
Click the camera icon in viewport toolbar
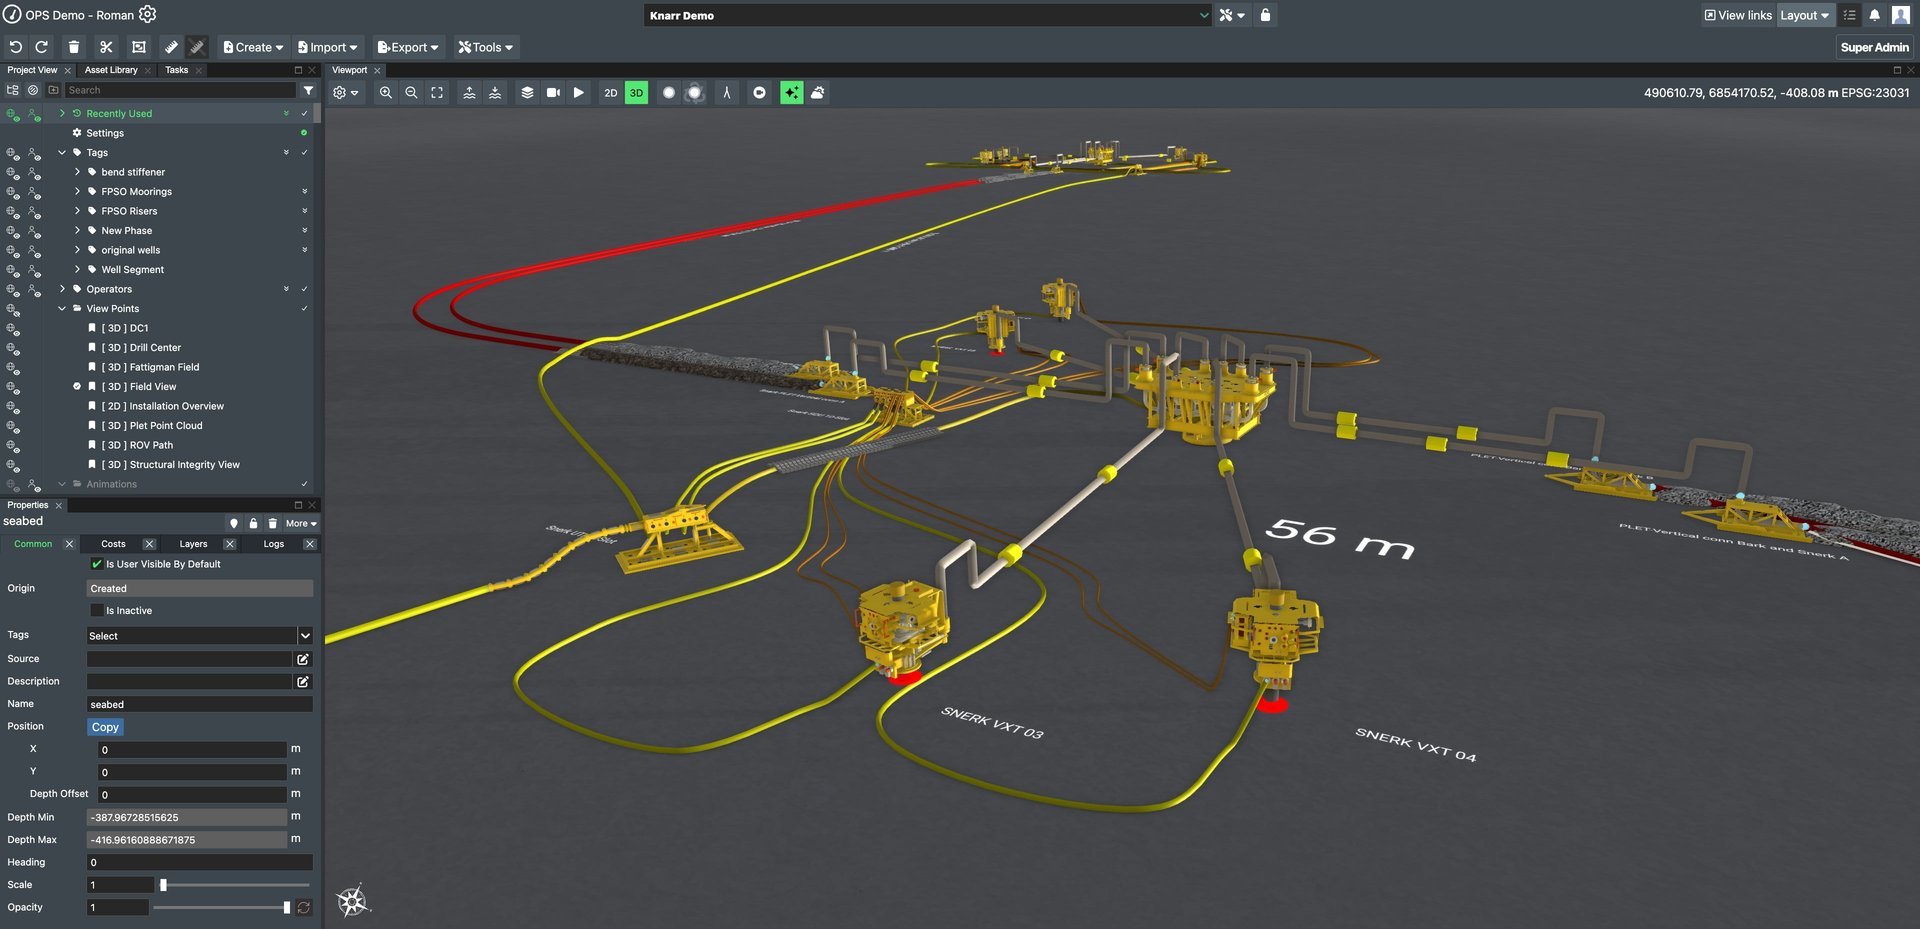(553, 93)
